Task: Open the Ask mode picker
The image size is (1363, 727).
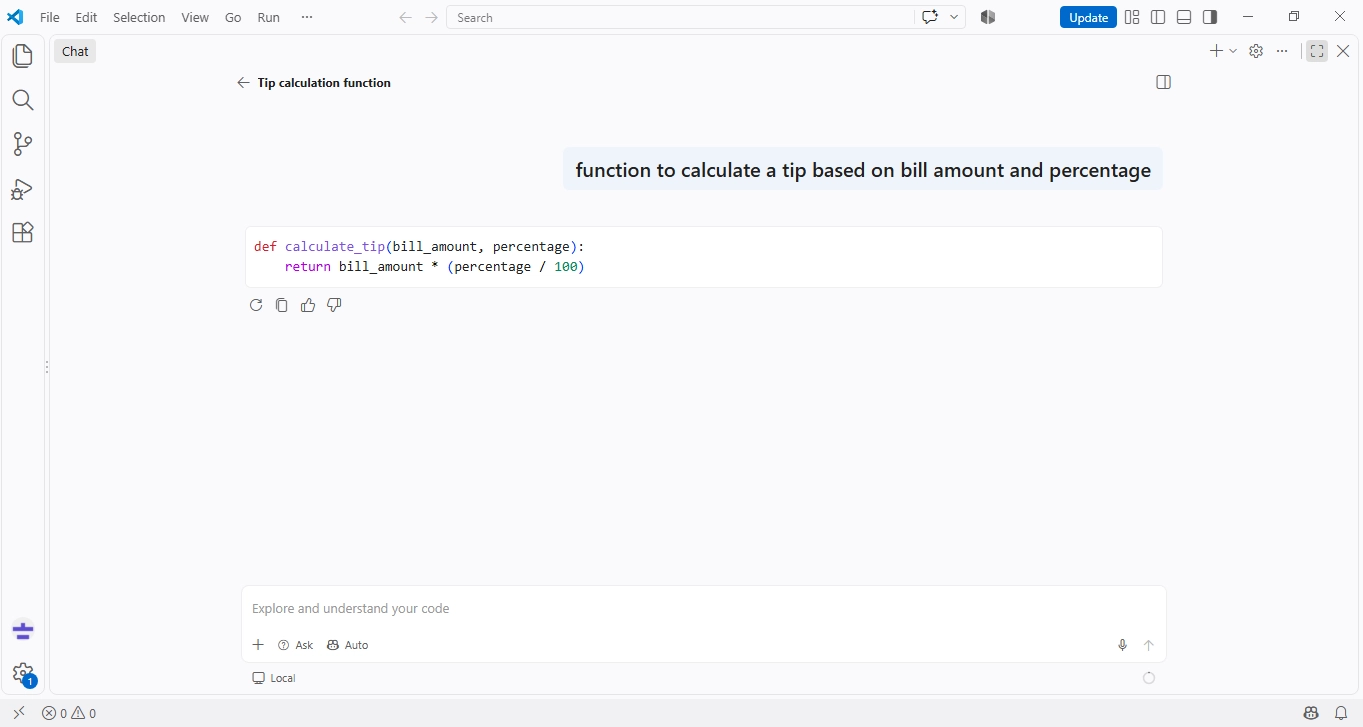Action: (x=296, y=645)
